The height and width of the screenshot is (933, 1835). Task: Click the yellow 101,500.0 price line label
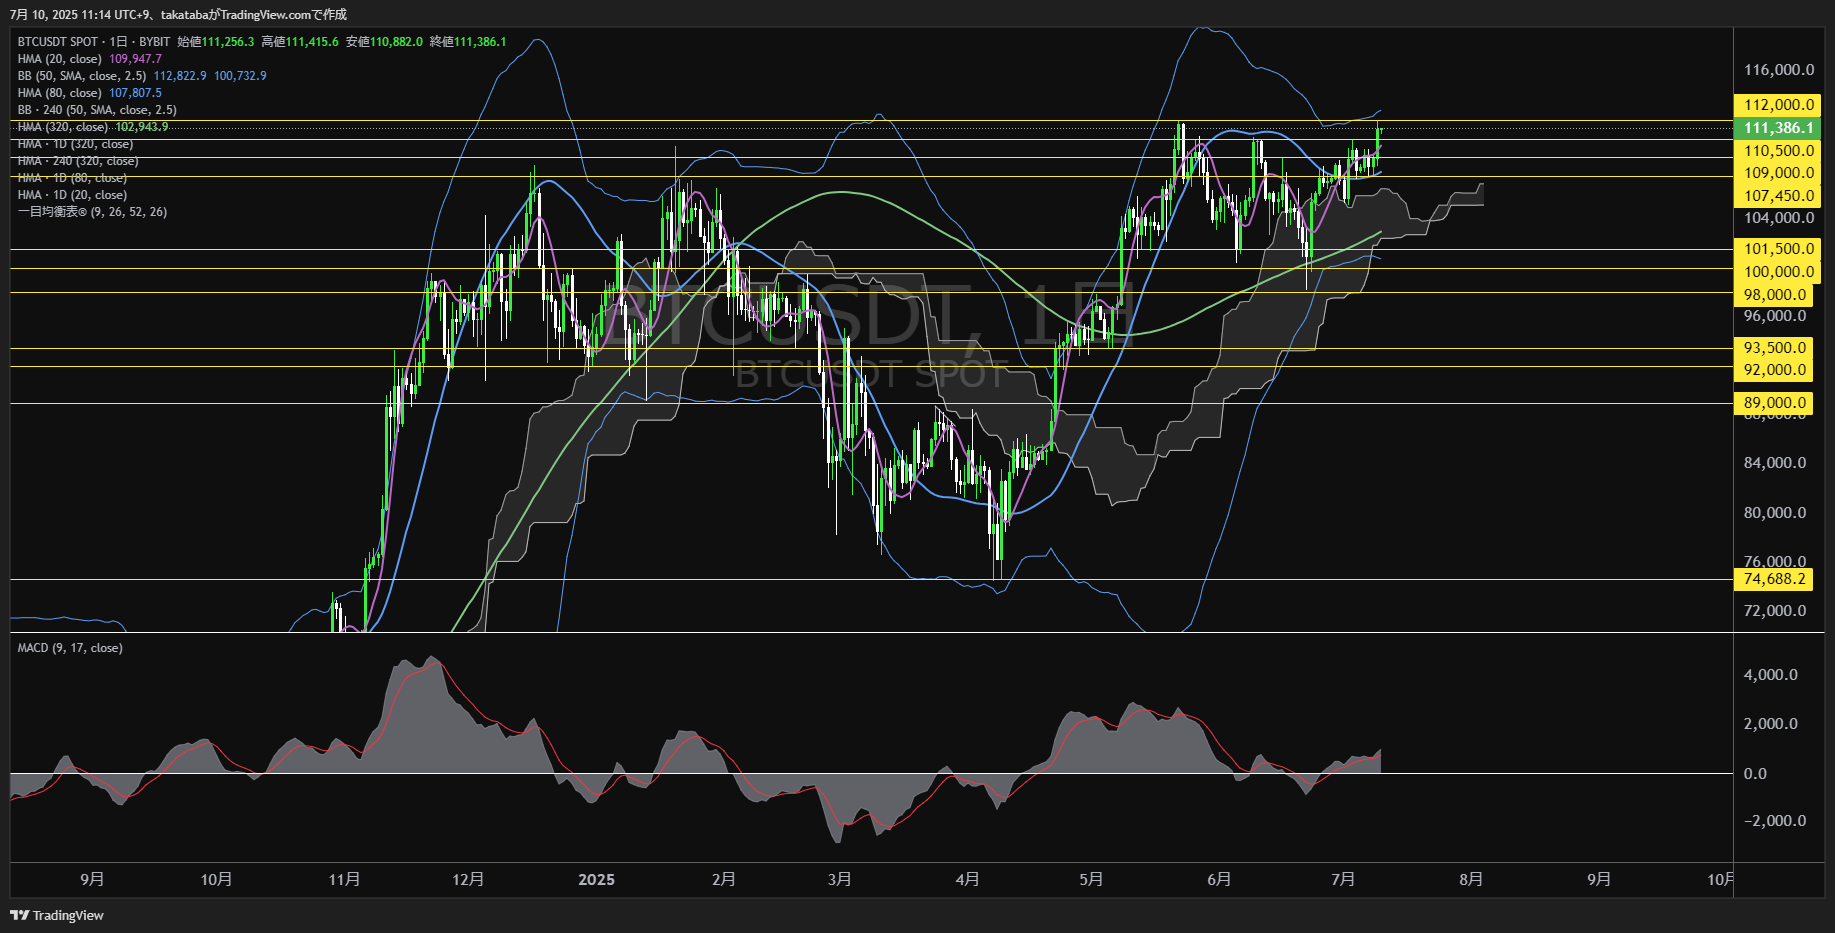[x=1777, y=249]
